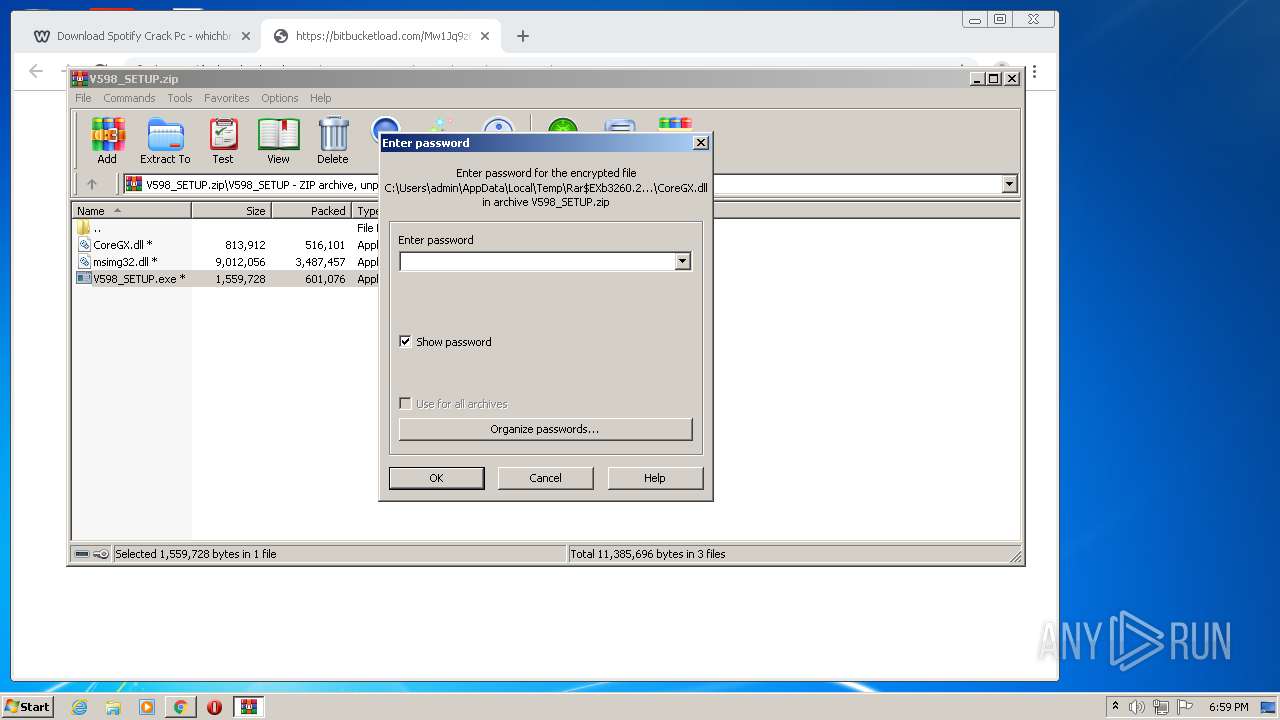Click the network tray icon
The image size is (1280, 720).
point(1161,707)
